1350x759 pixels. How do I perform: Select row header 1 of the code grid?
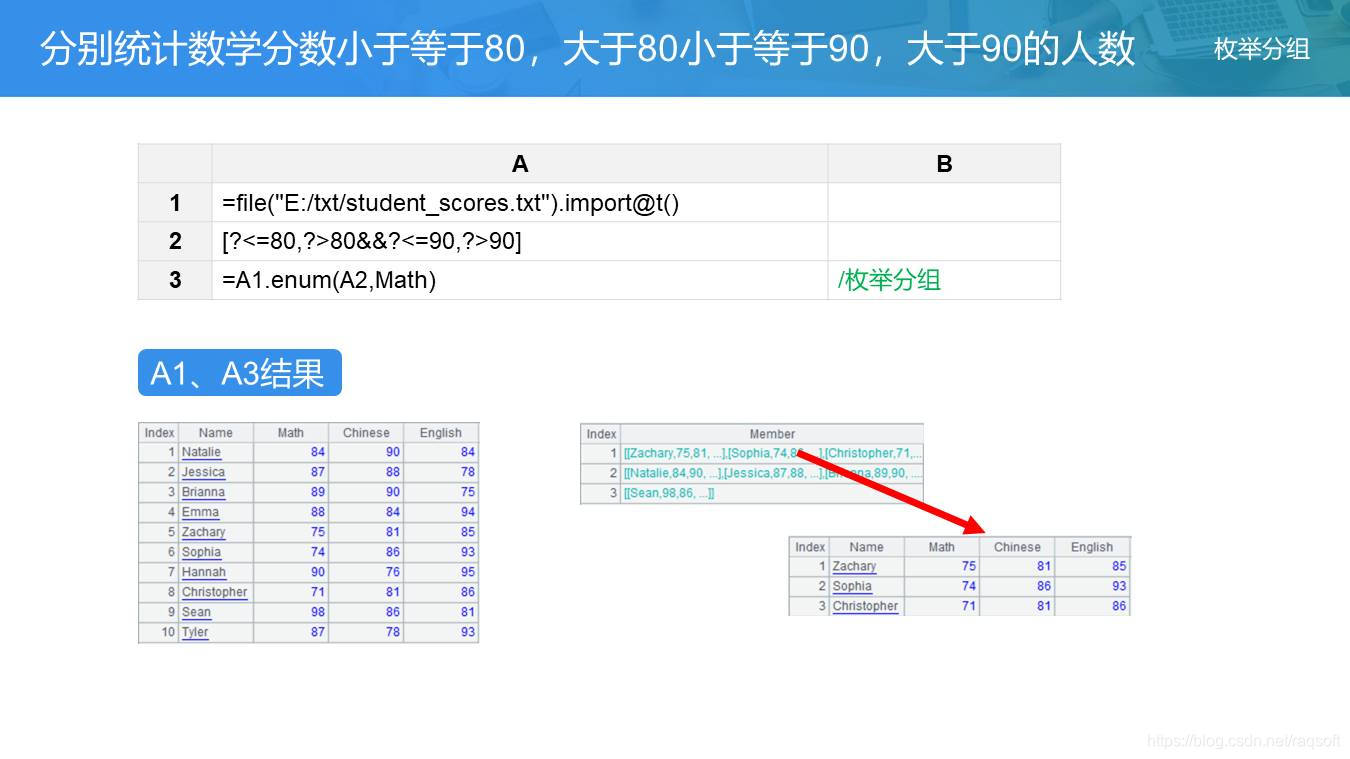175,203
